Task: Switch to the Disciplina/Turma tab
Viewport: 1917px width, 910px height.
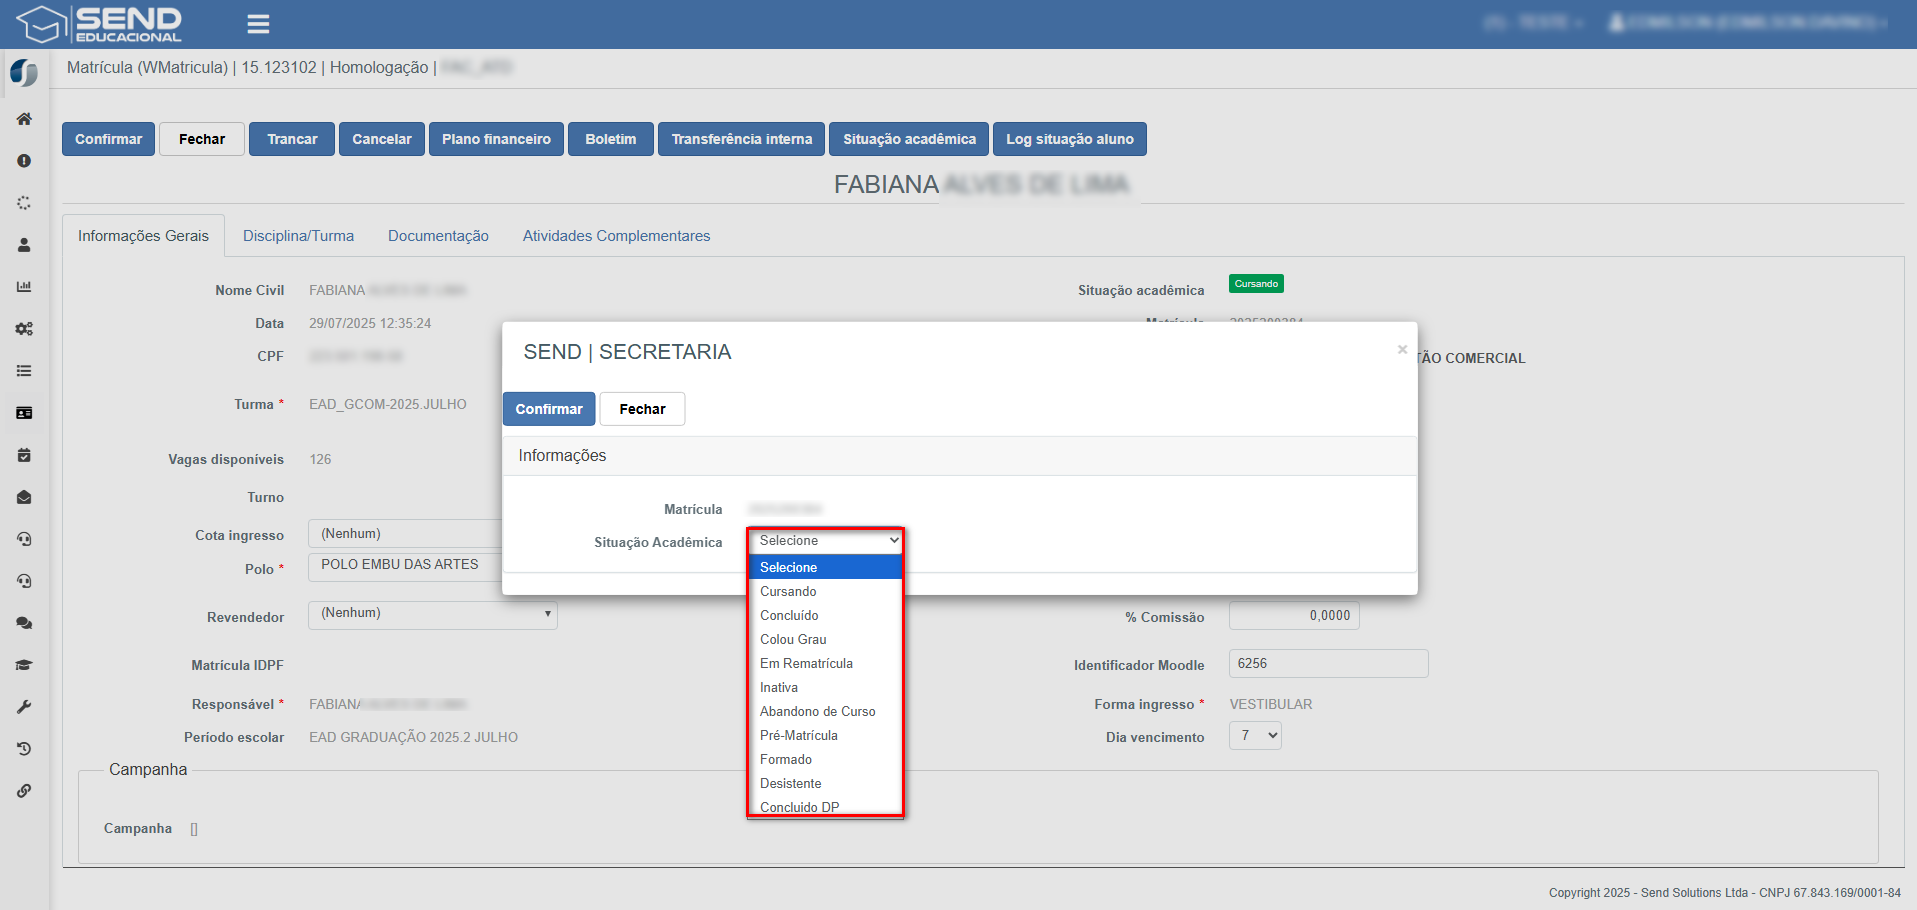Action: pyautogui.click(x=298, y=236)
